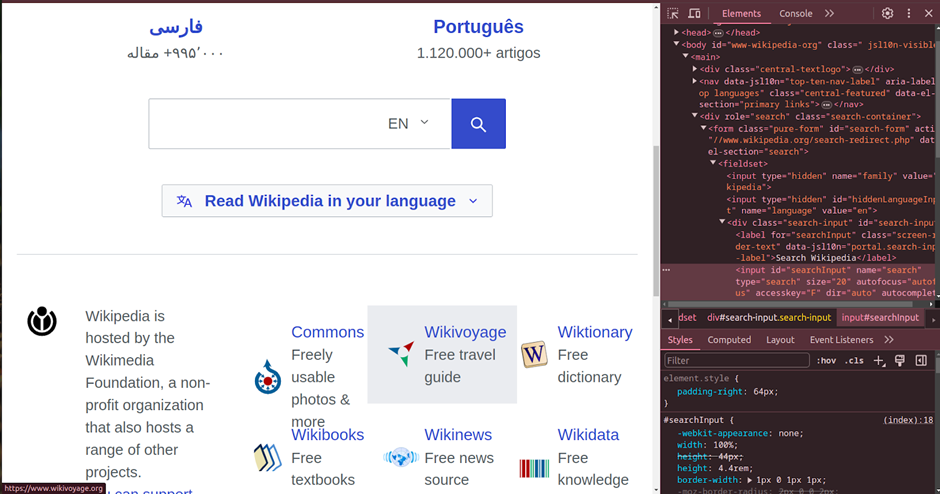Collapse the search-form form node
Viewport: 940px width, 494px height.
tap(704, 128)
